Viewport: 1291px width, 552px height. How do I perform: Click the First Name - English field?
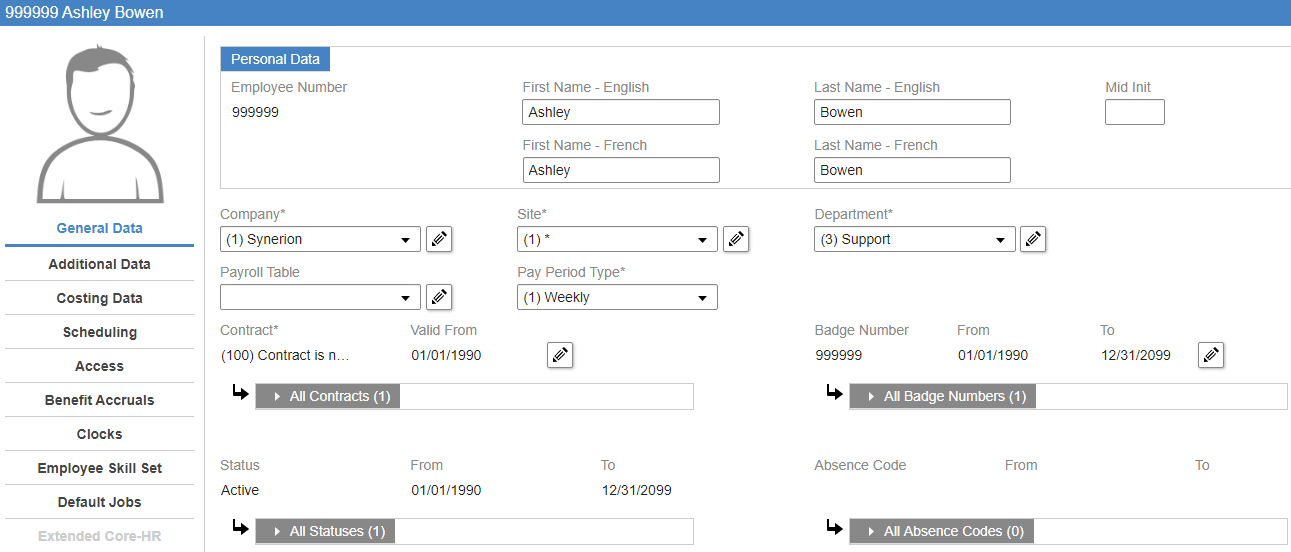click(x=620, y=112)
